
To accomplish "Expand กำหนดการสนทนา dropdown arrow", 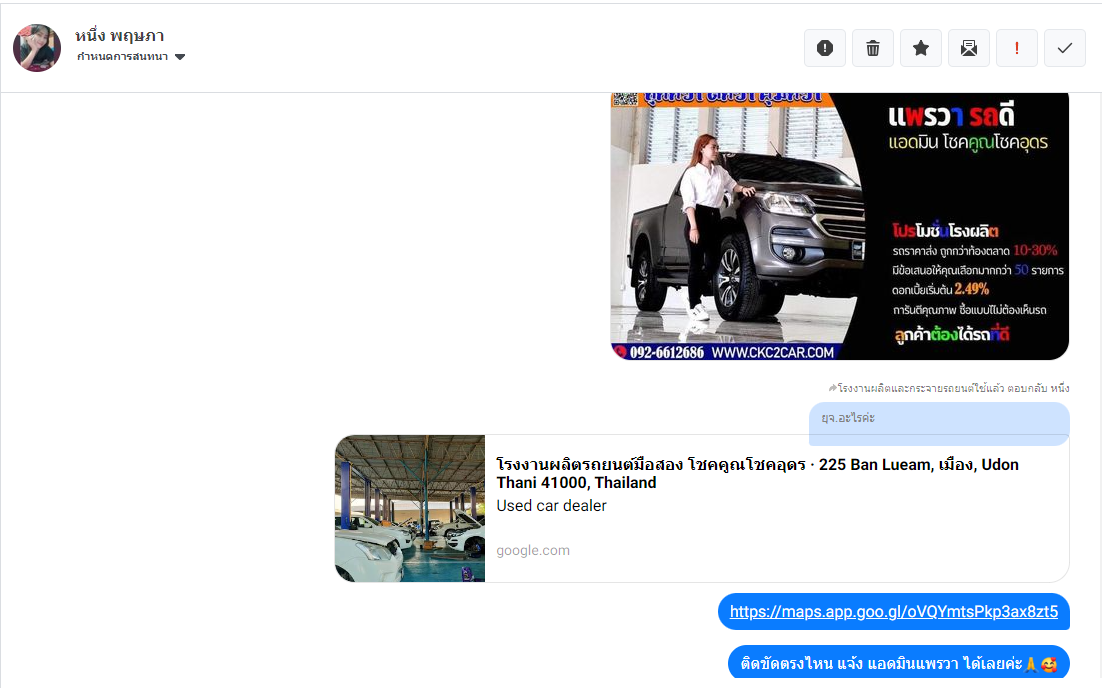I will pos(180,57).
